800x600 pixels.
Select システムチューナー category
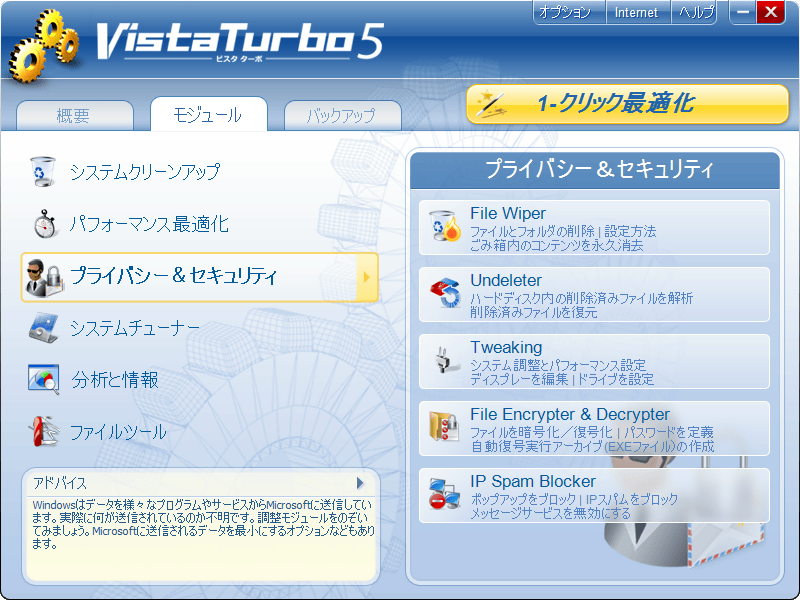click(x=135, y=328)
